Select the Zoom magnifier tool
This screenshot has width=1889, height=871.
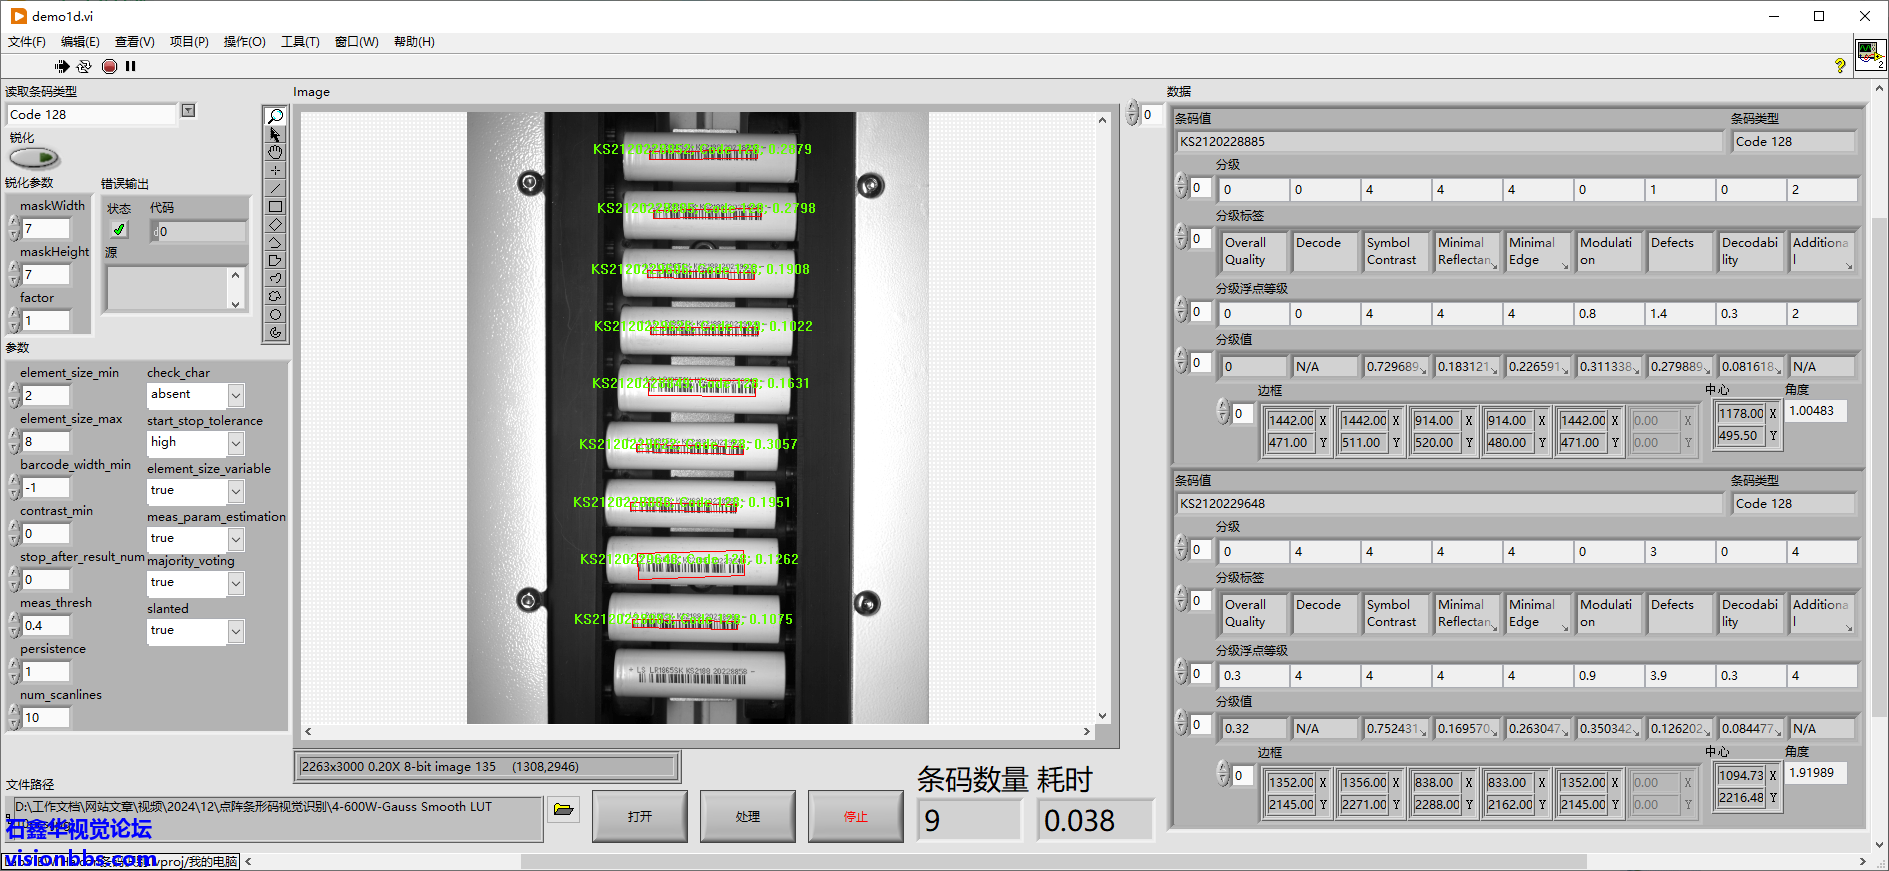tap(275, 116)
